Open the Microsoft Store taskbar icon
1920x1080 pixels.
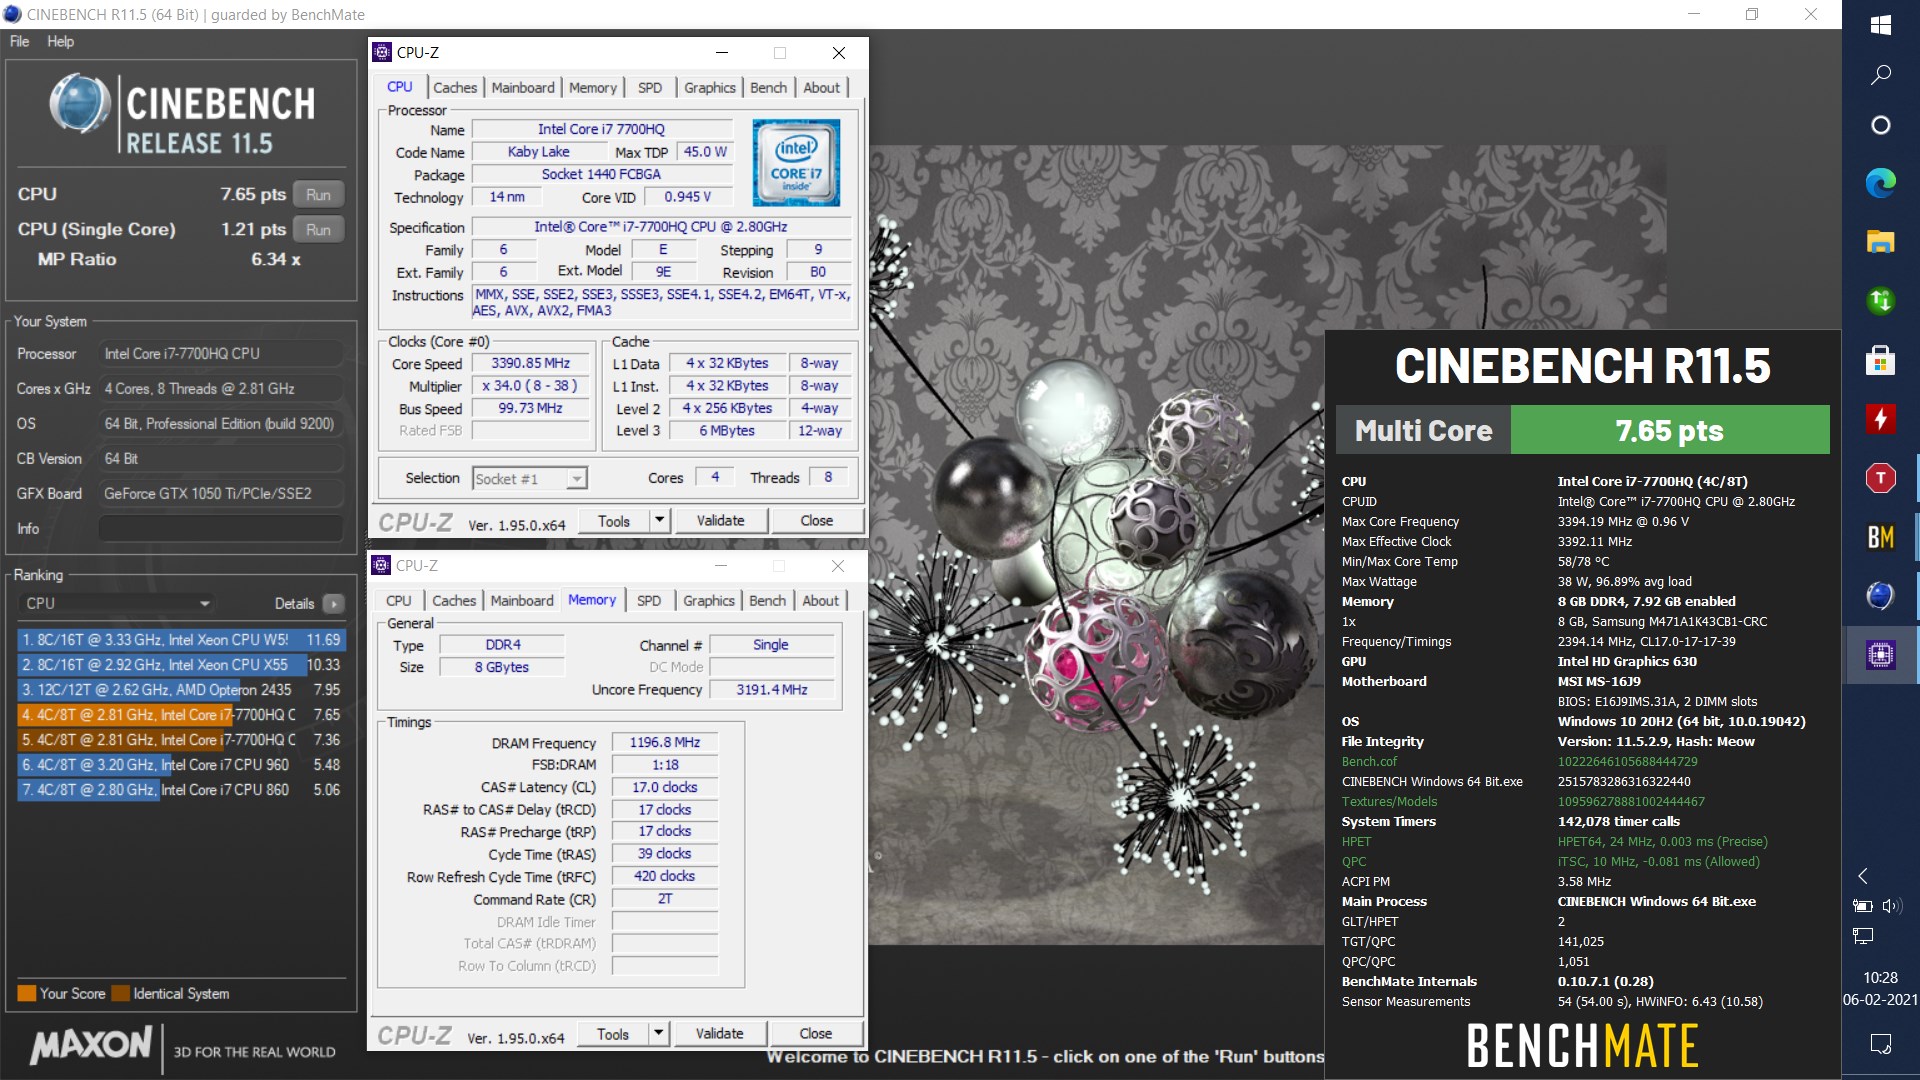pyautogui.click(x=1880, y=360)
